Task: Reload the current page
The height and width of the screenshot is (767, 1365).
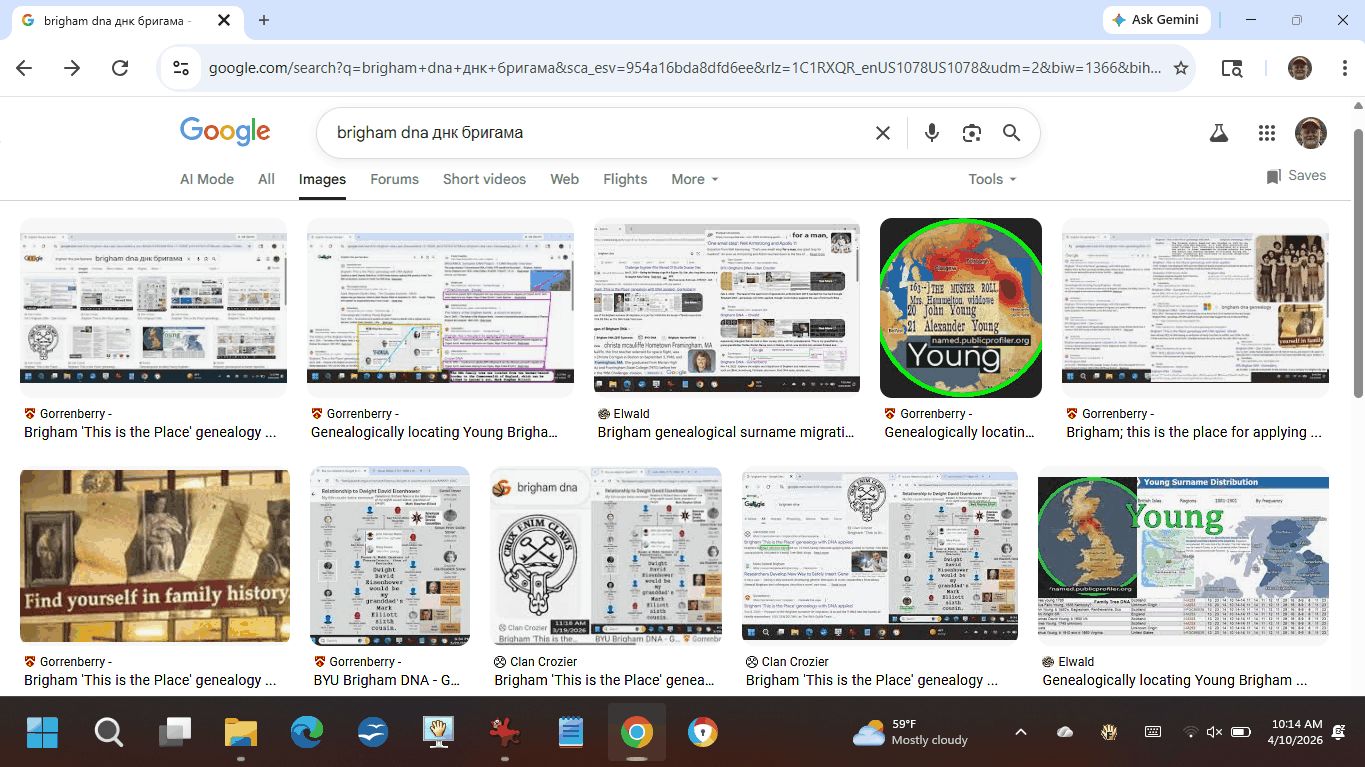Action: (120, 68)
